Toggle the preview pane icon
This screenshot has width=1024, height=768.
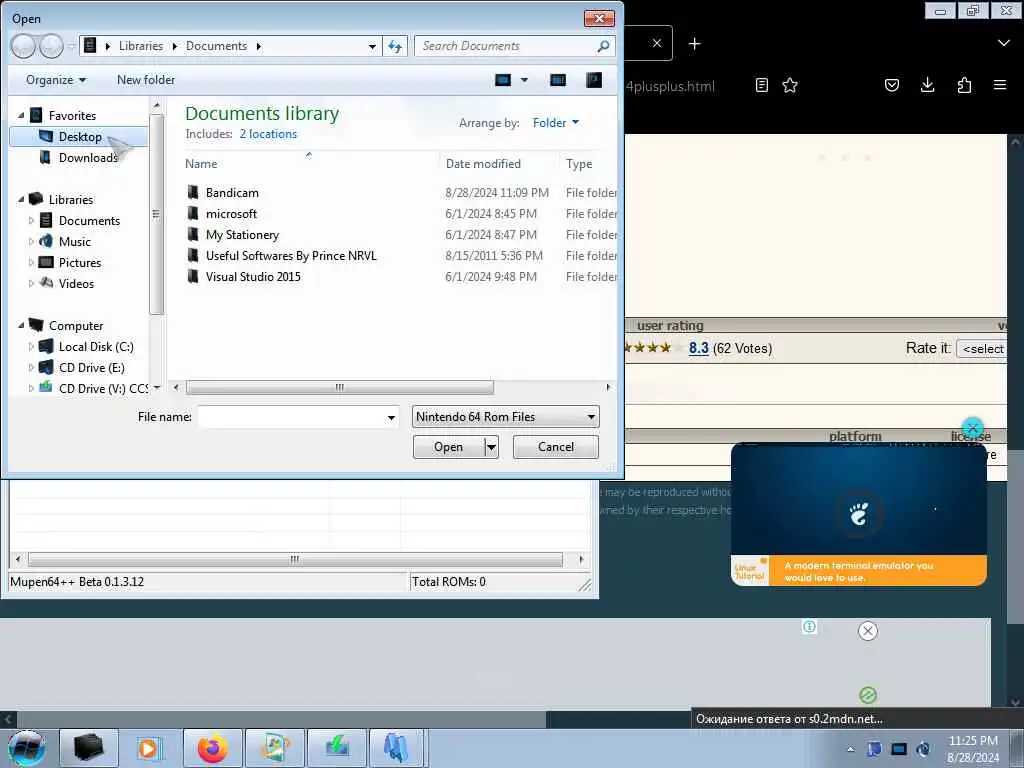pyautogui.click(x=558, y=80)
